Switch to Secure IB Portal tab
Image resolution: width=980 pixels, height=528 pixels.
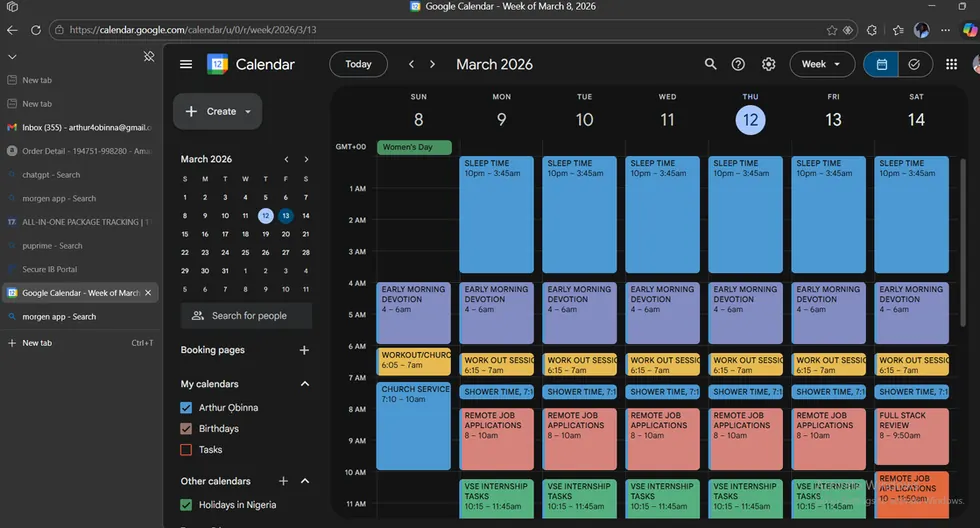79,269
